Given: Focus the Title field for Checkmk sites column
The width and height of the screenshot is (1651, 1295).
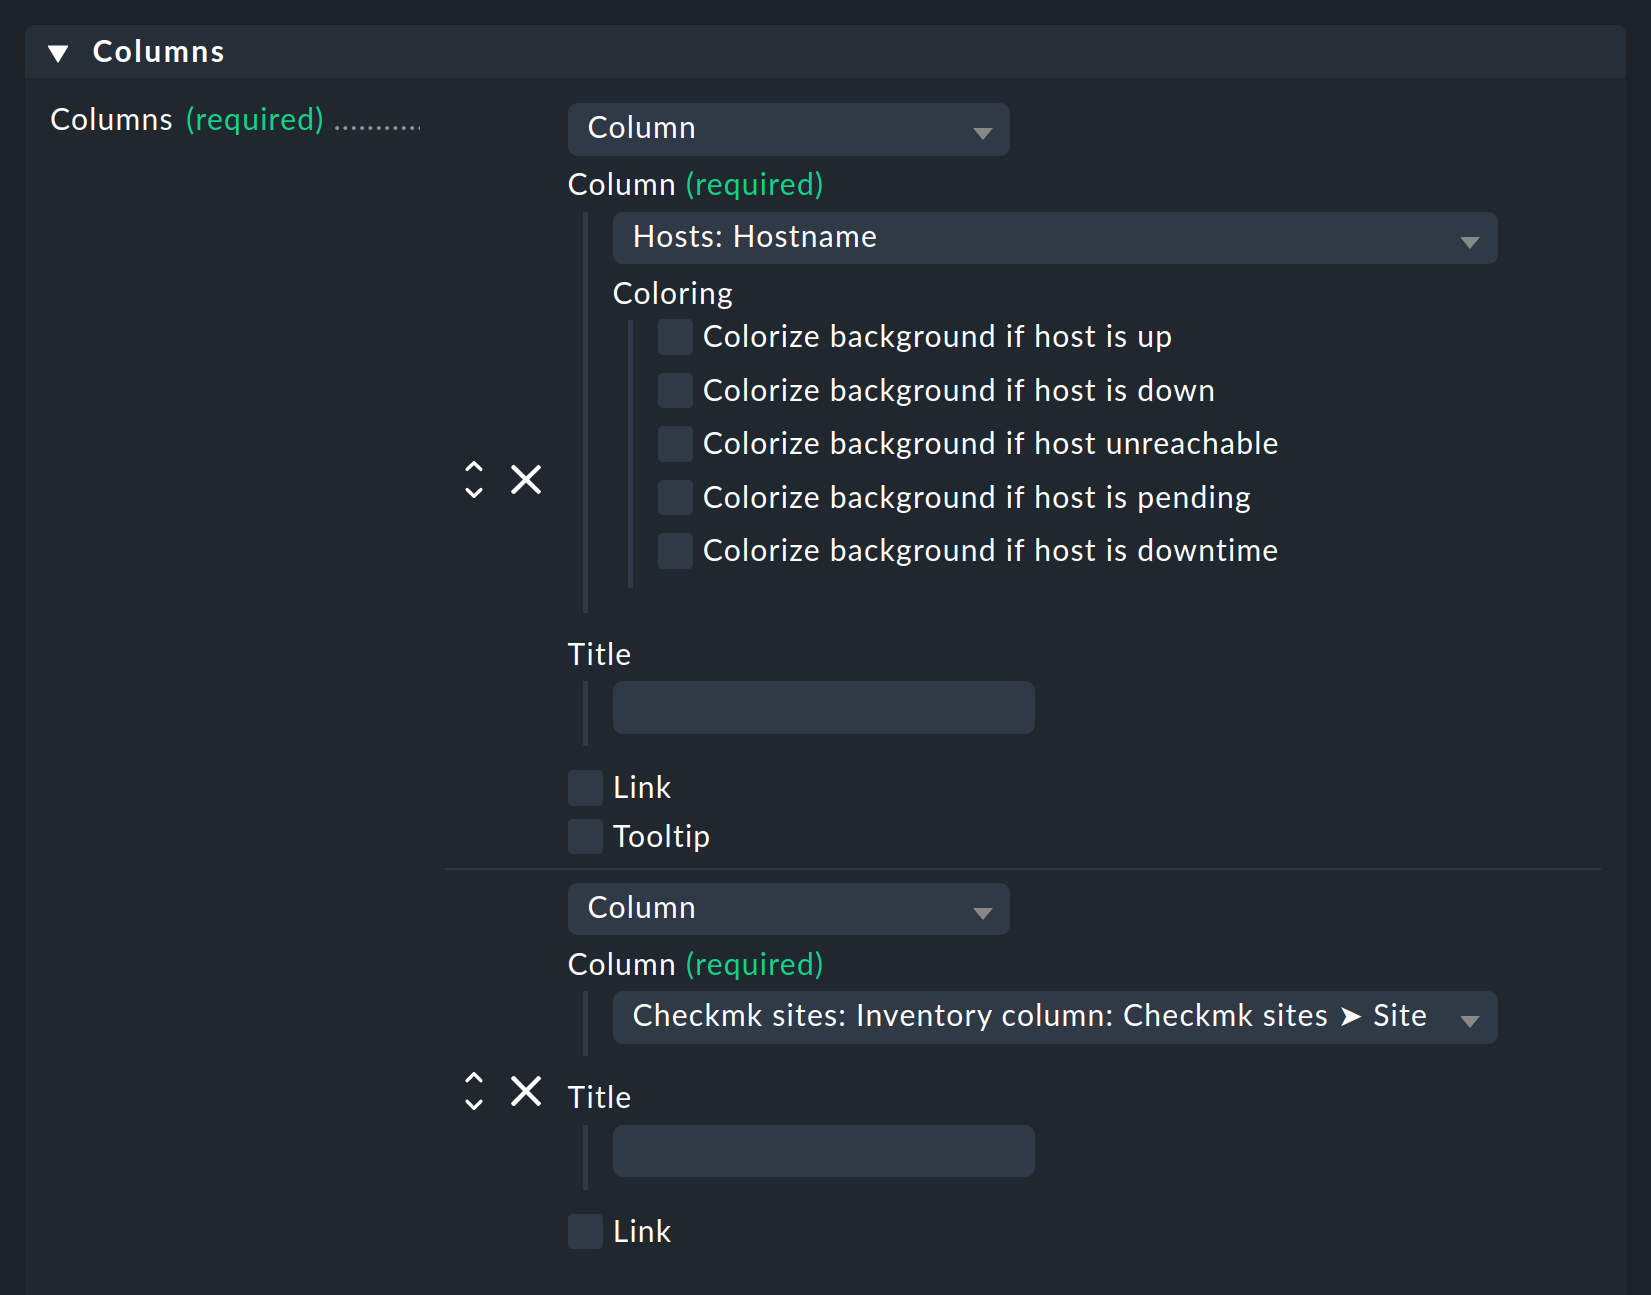Looking at the screenshot, I should point(823,1151).
